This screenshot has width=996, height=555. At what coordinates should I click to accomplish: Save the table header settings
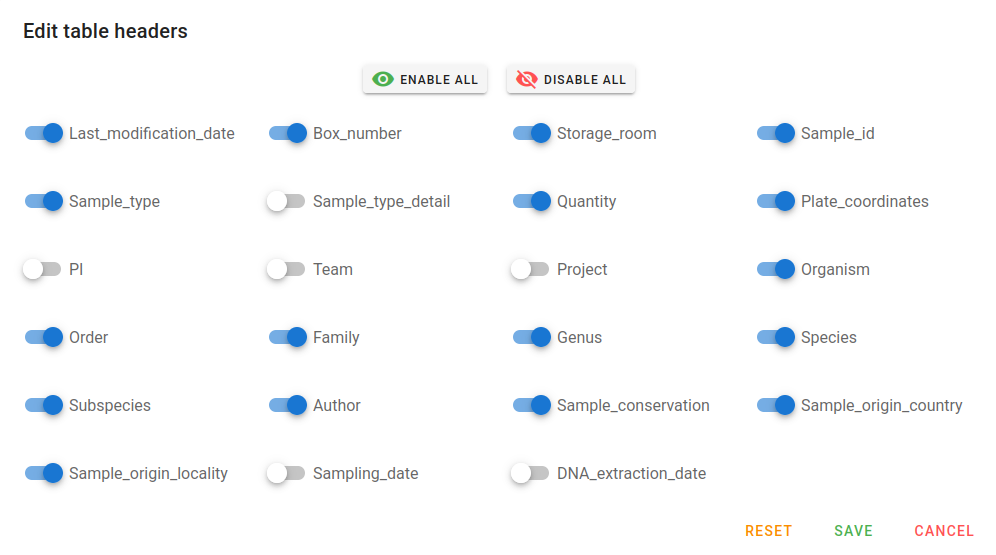tap(853, 531)
